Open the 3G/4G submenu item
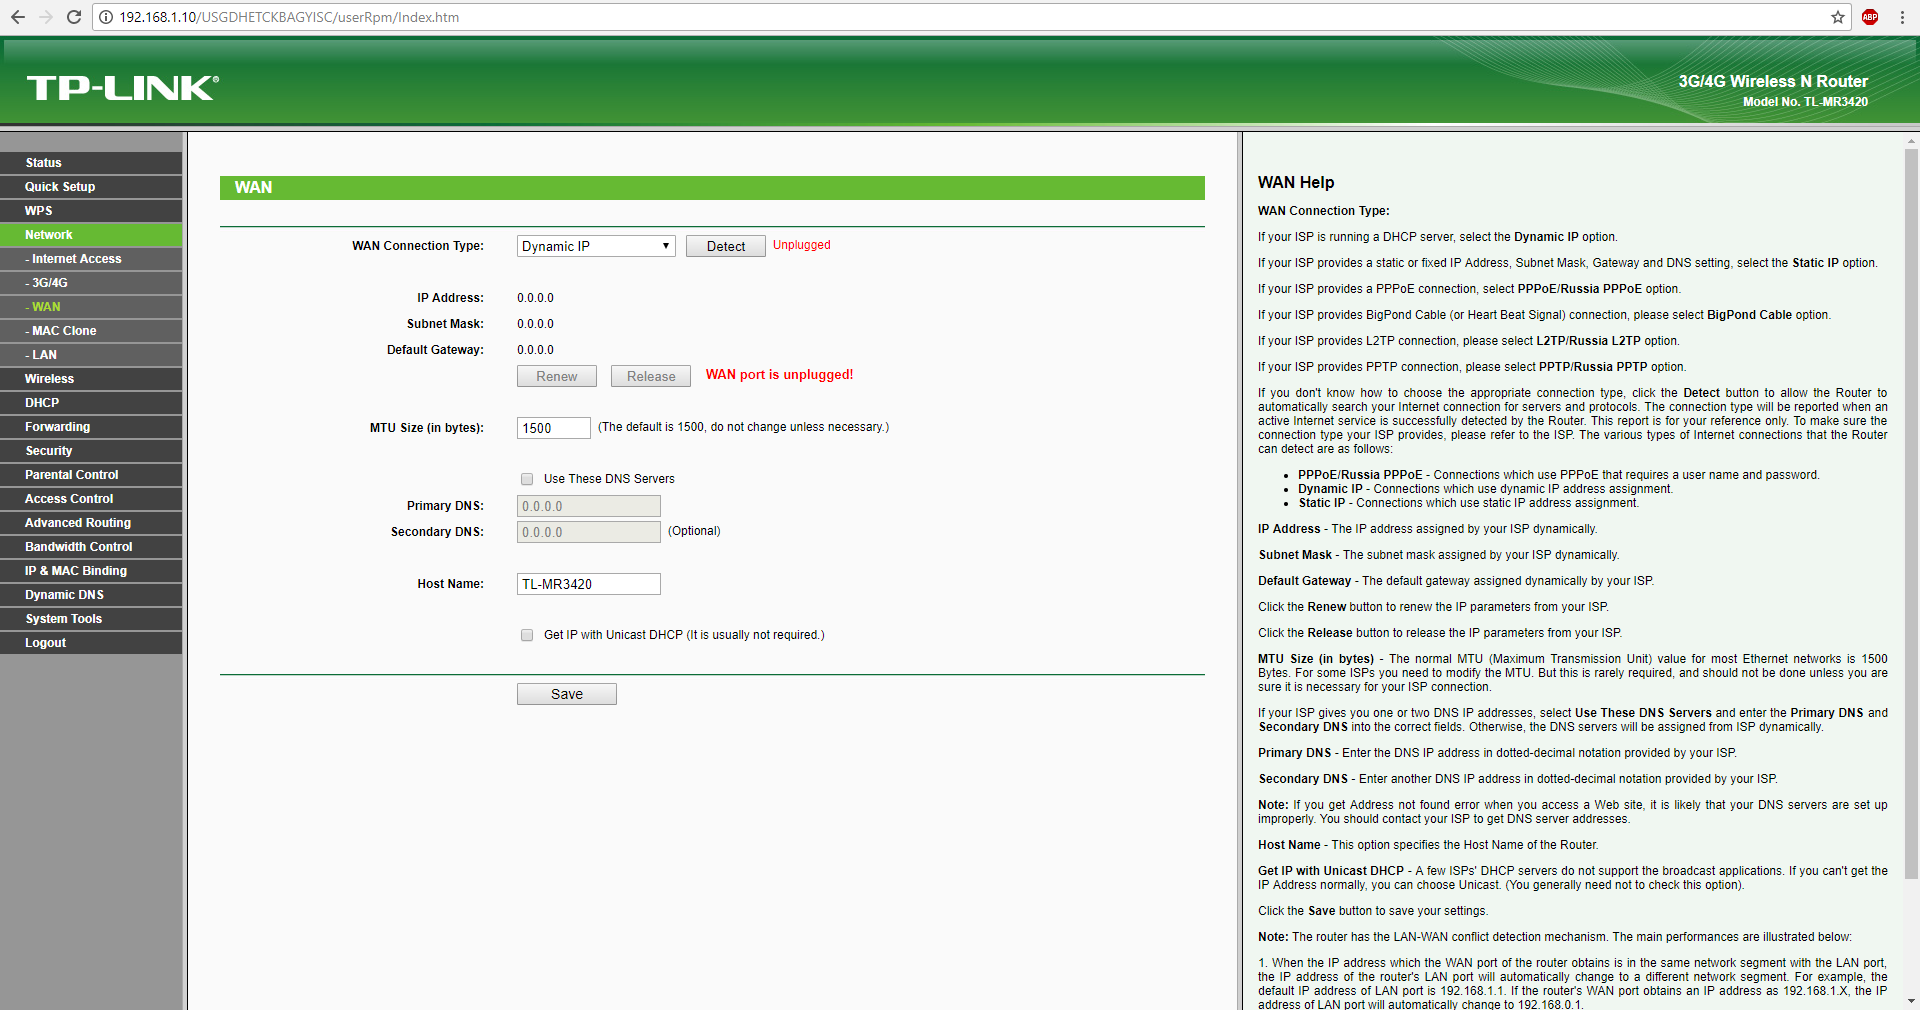The height and width of the screenshot is (1010, 1920). pyautogui.click(x=91, y=283)
